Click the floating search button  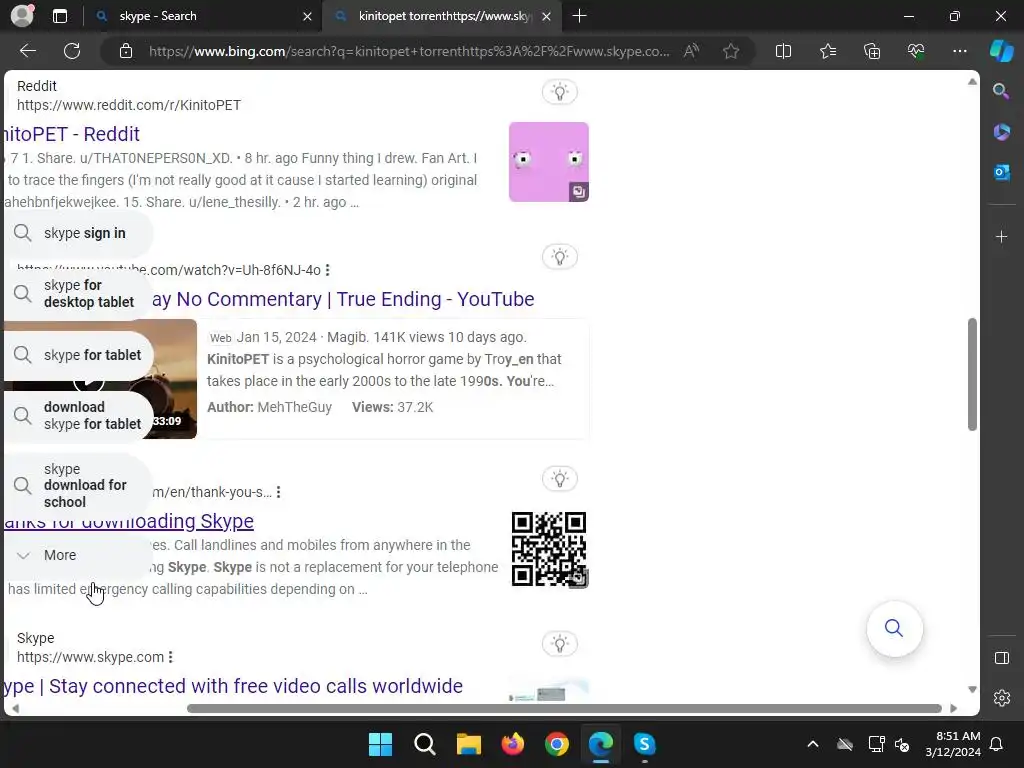tap(894, 628)
